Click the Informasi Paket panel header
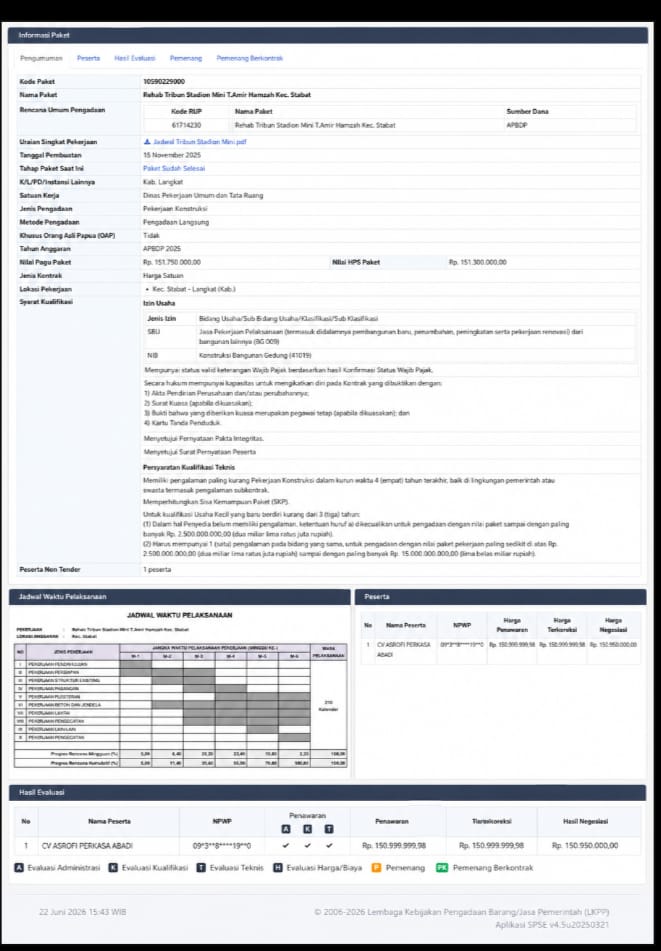Viewport: 661px width, 951px height. (x=327, y=35)
